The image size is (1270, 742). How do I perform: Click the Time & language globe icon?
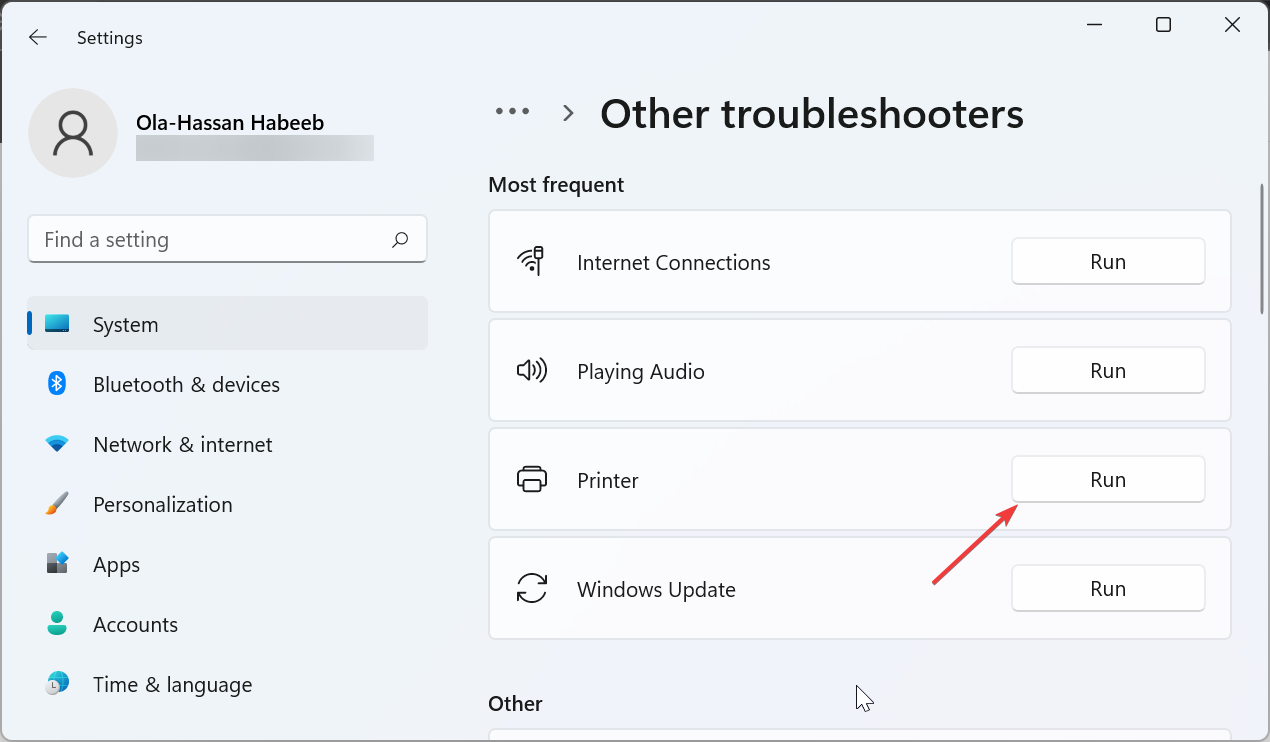pos(57,684)
